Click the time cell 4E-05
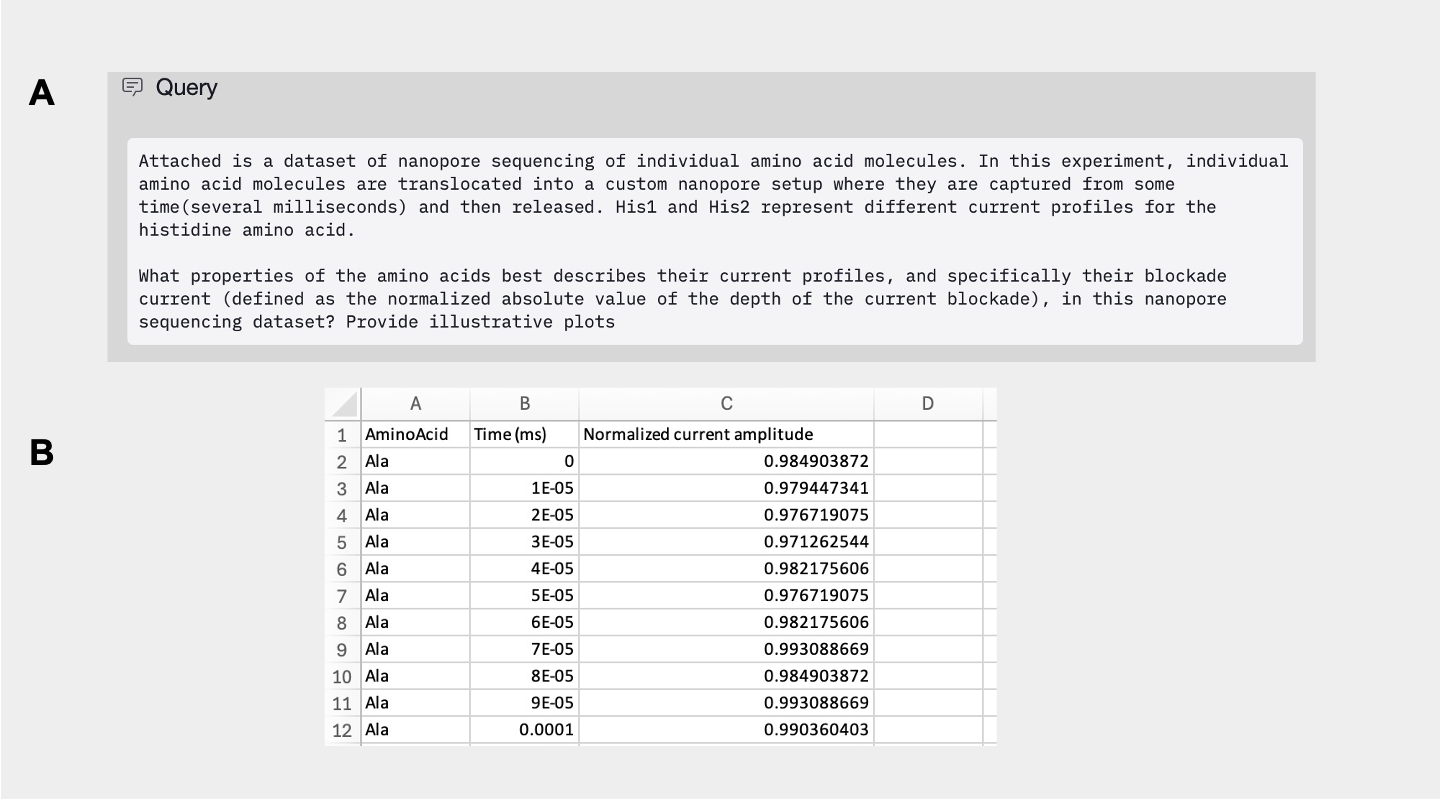Viewport: 1440px width, 800px height. coord(525,569)
